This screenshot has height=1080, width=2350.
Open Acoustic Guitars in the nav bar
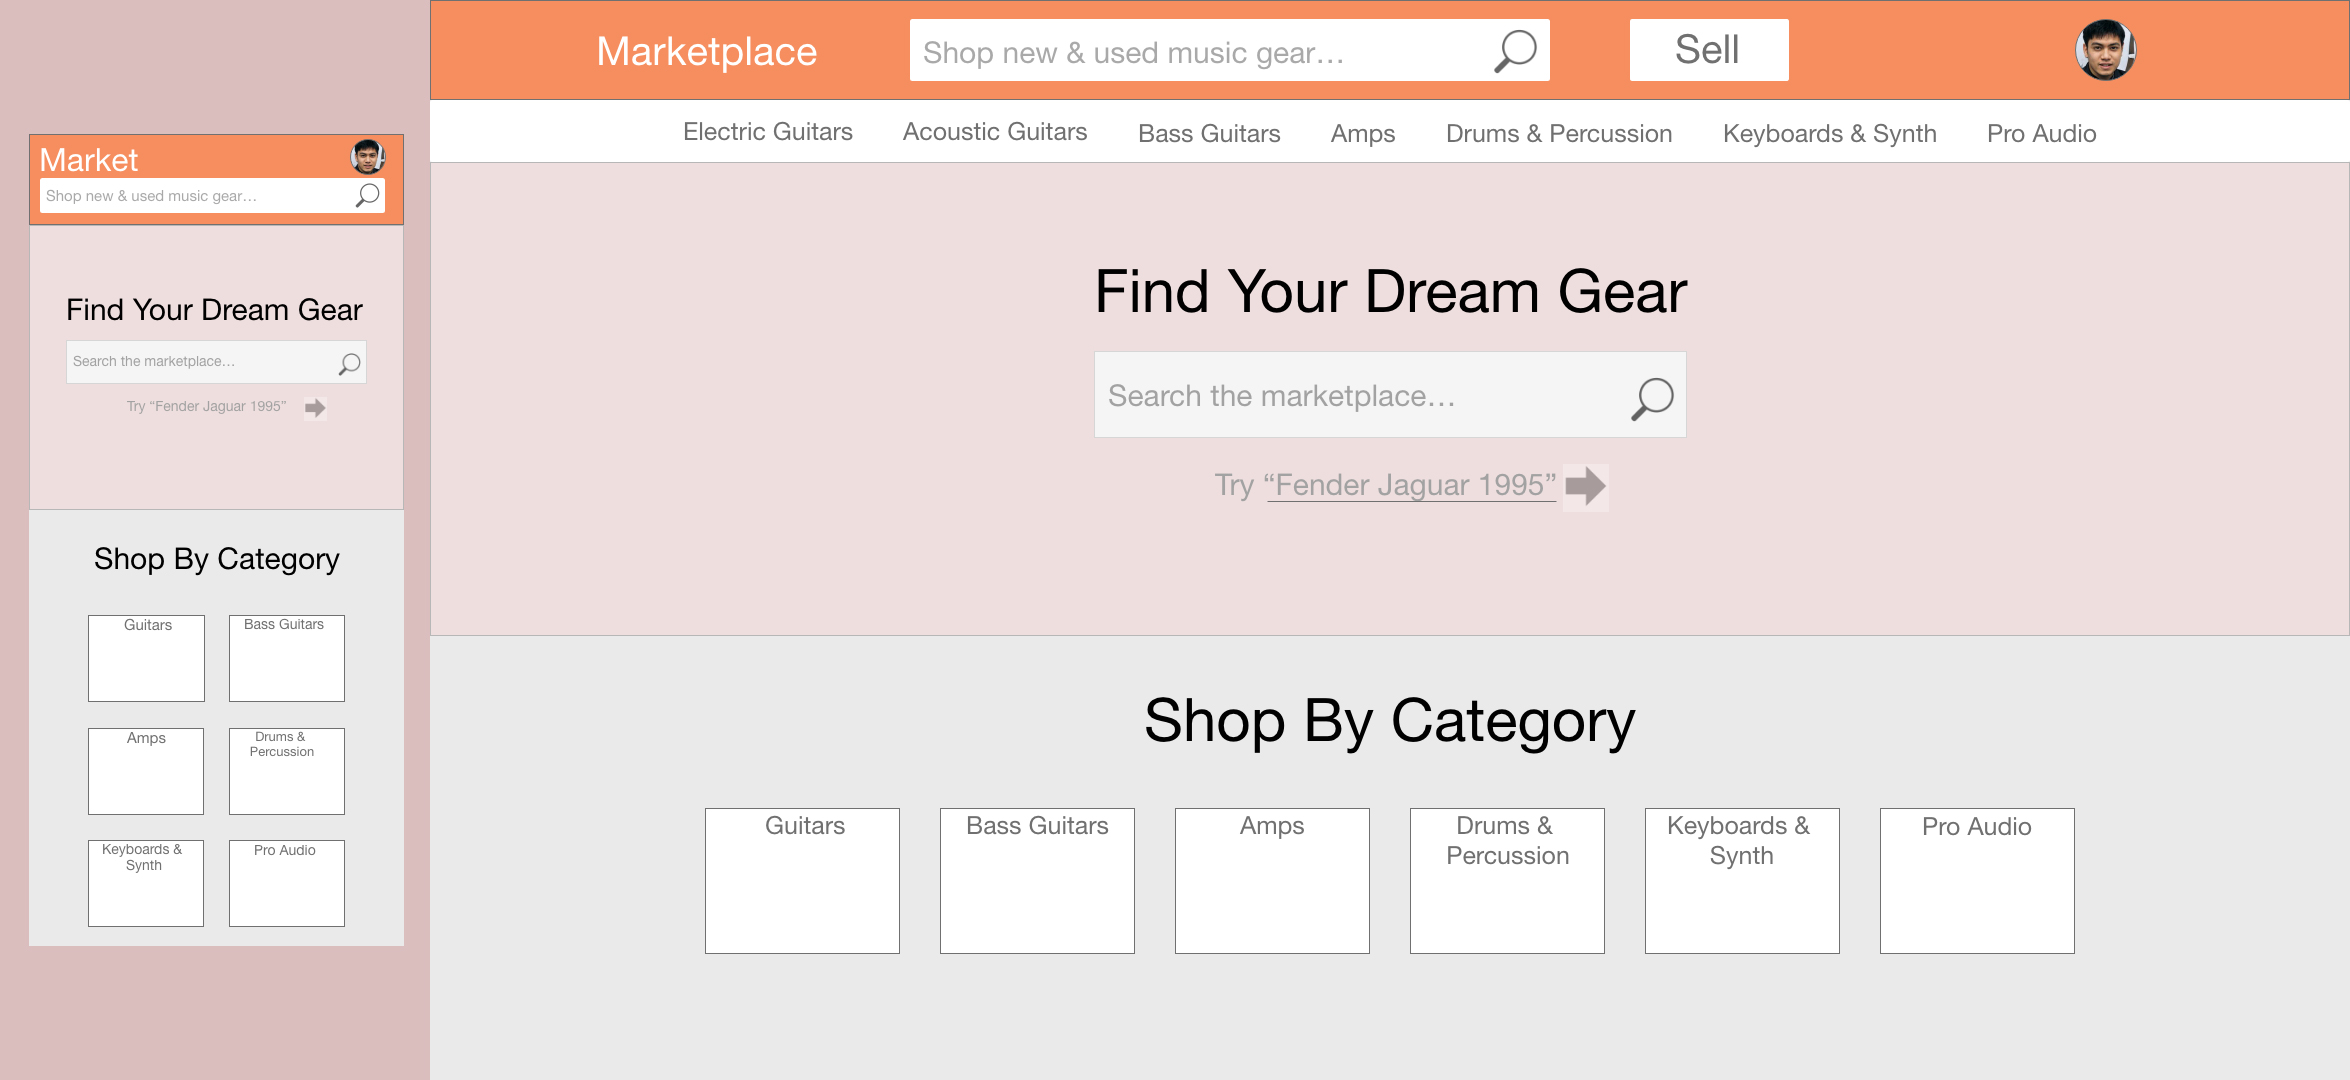[x=995, y=132]
